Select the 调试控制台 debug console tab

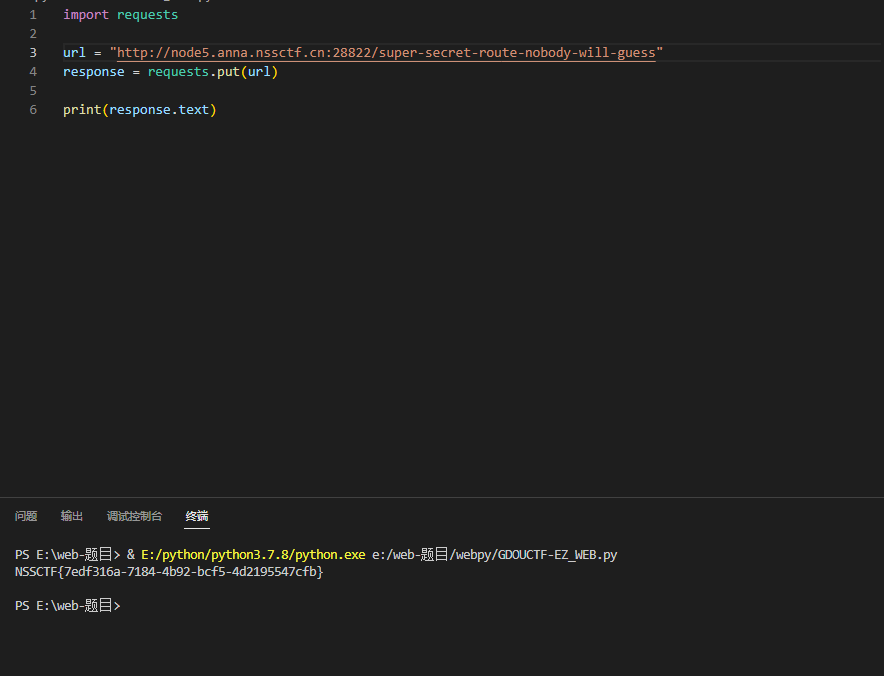tap(134, 516)
